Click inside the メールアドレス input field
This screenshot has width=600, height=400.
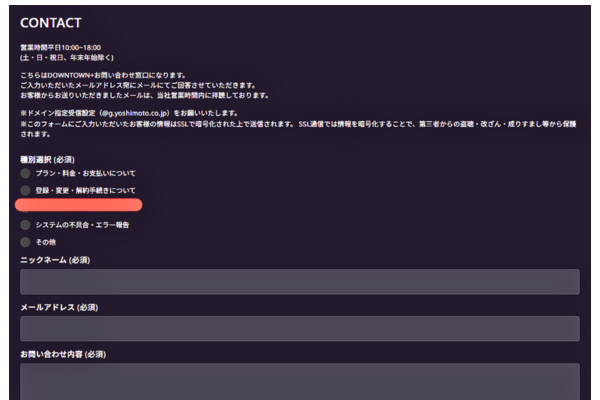point(299,329)
